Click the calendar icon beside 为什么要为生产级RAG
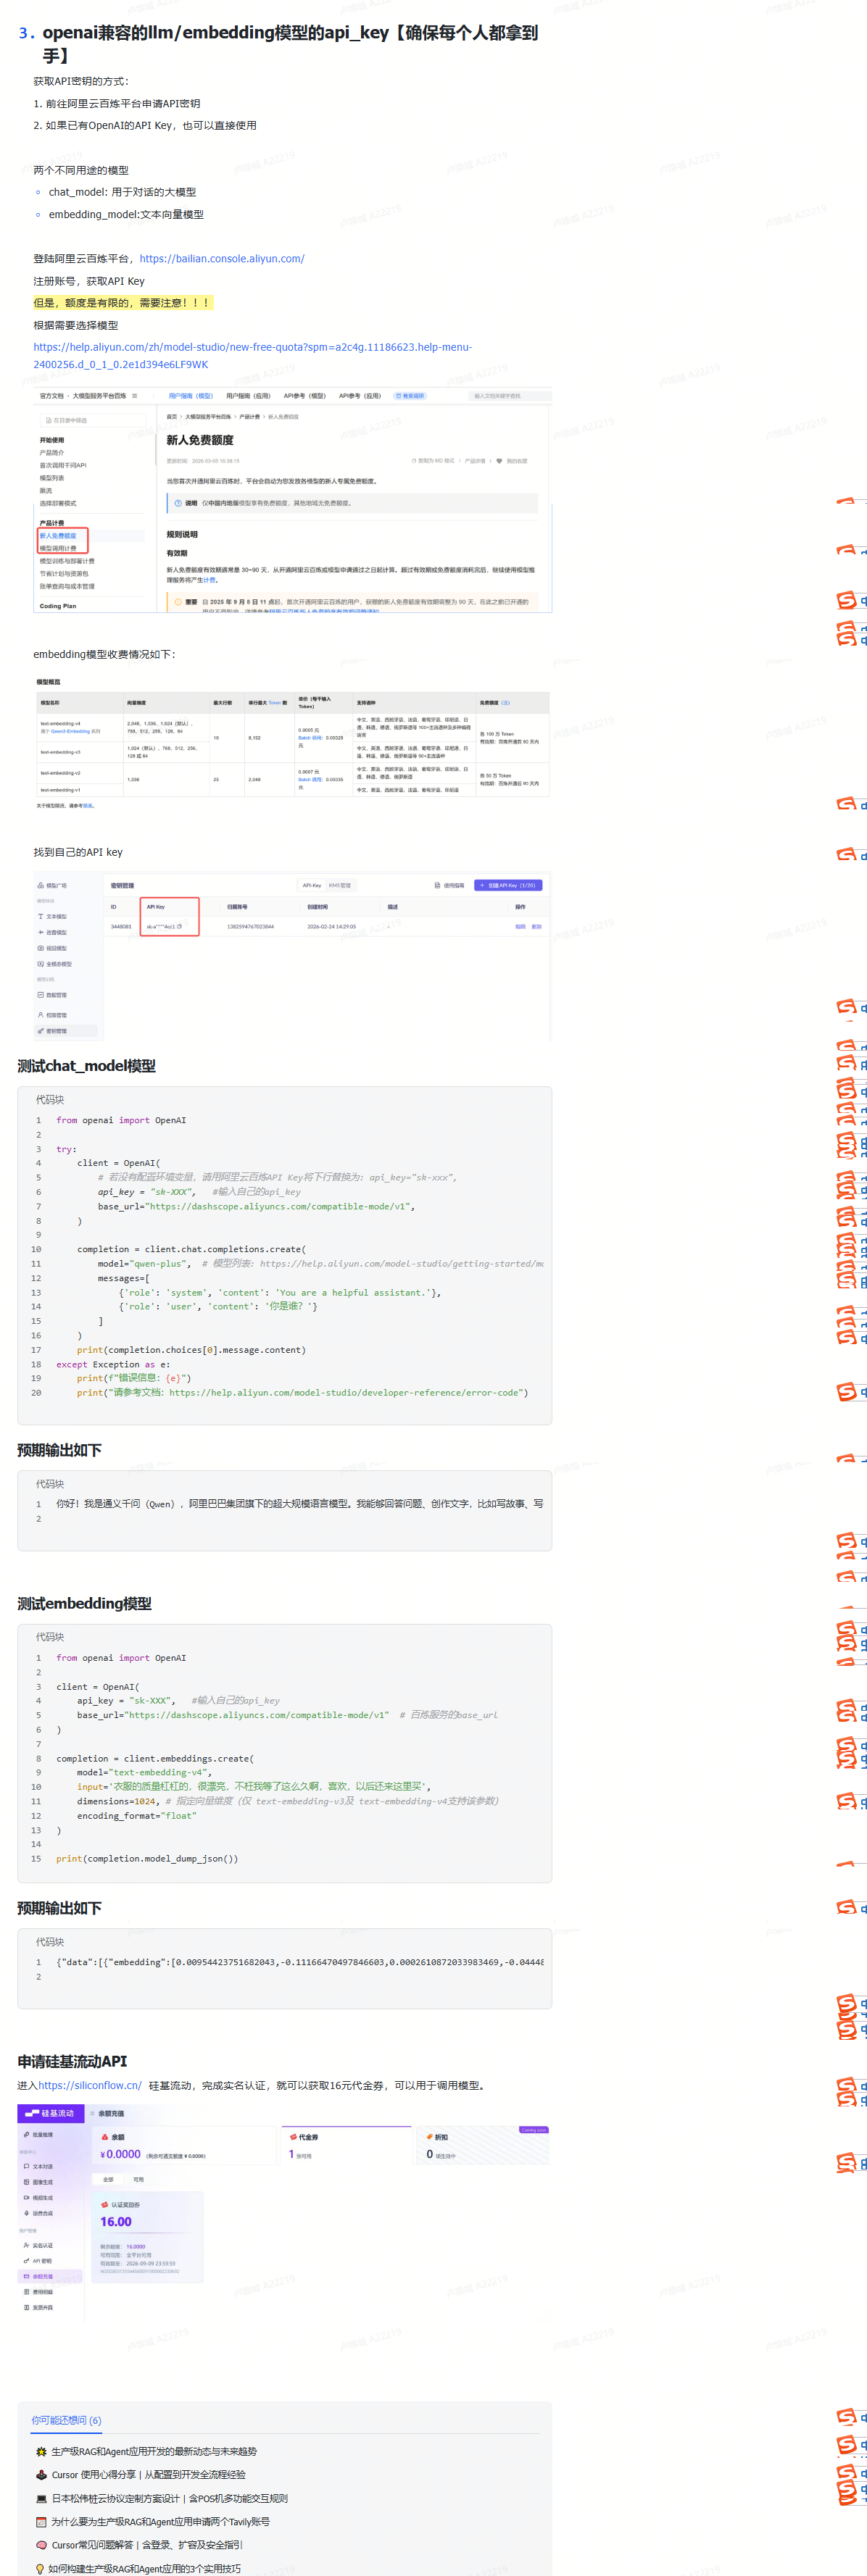This screenshot has height=2576, width=867. pos(41,2522)
